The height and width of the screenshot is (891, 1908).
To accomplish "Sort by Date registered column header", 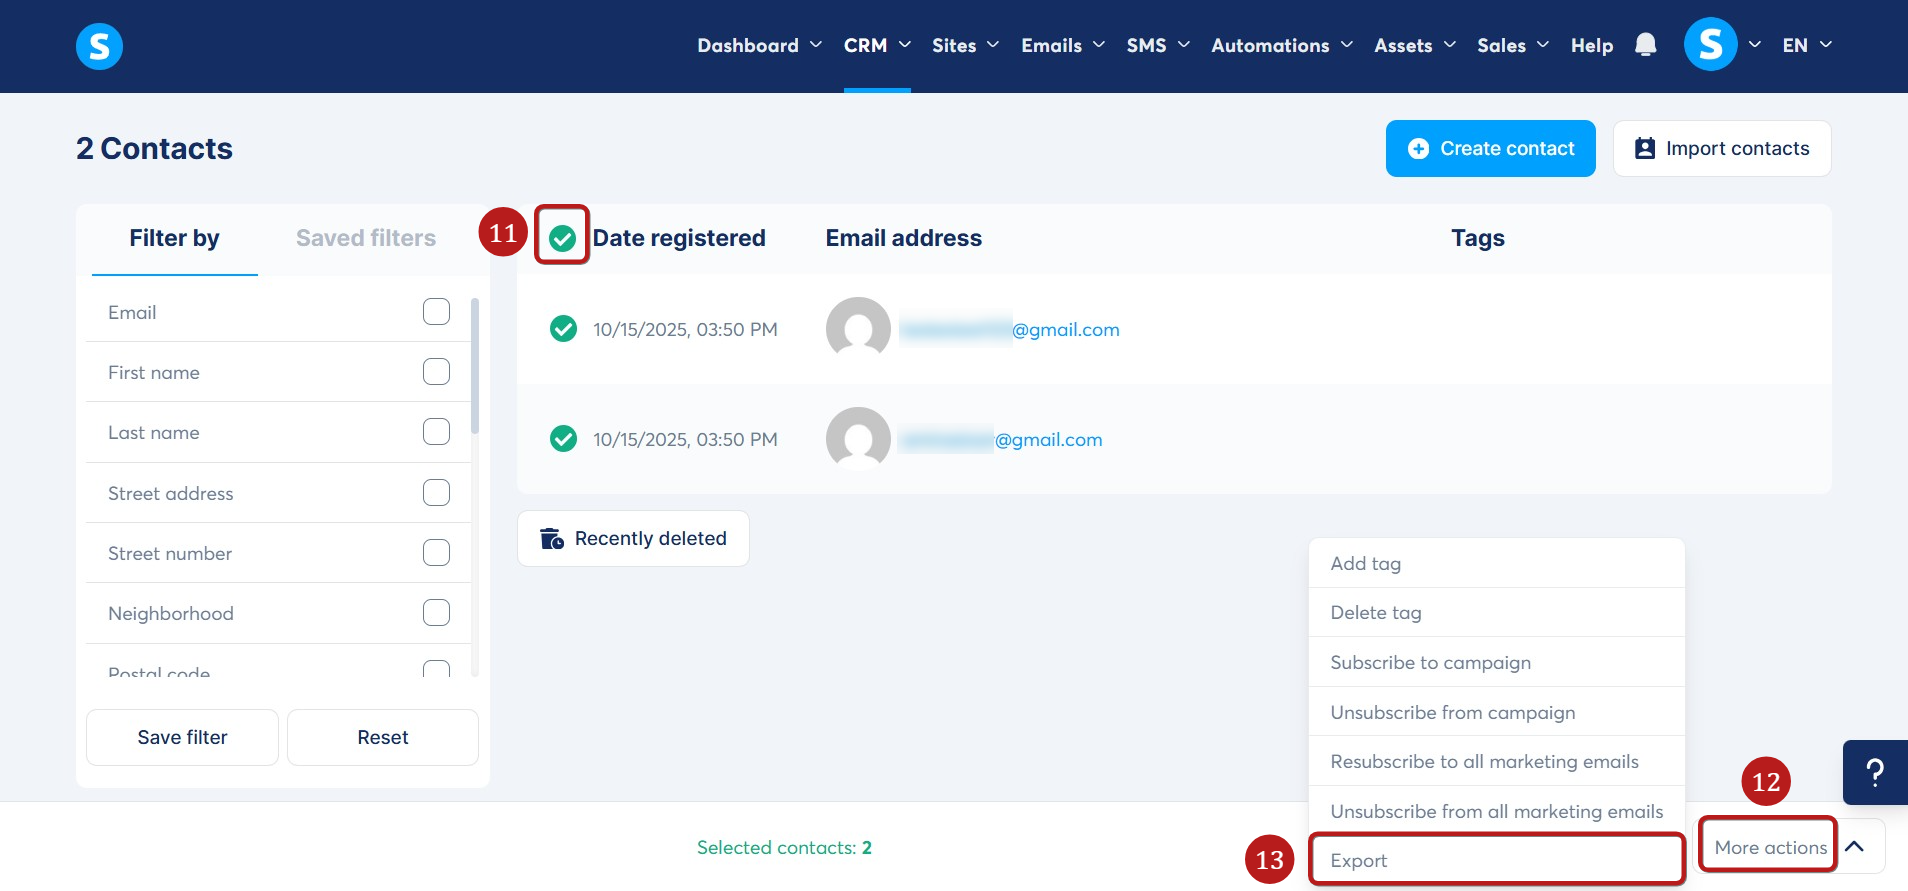I will pos(679,238).
